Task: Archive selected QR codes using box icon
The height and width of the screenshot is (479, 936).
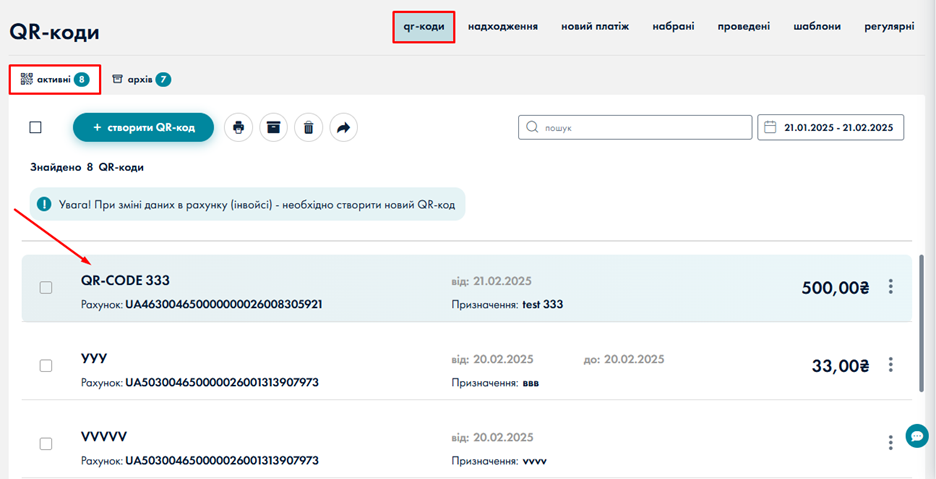Action: (x=273, y=127)
